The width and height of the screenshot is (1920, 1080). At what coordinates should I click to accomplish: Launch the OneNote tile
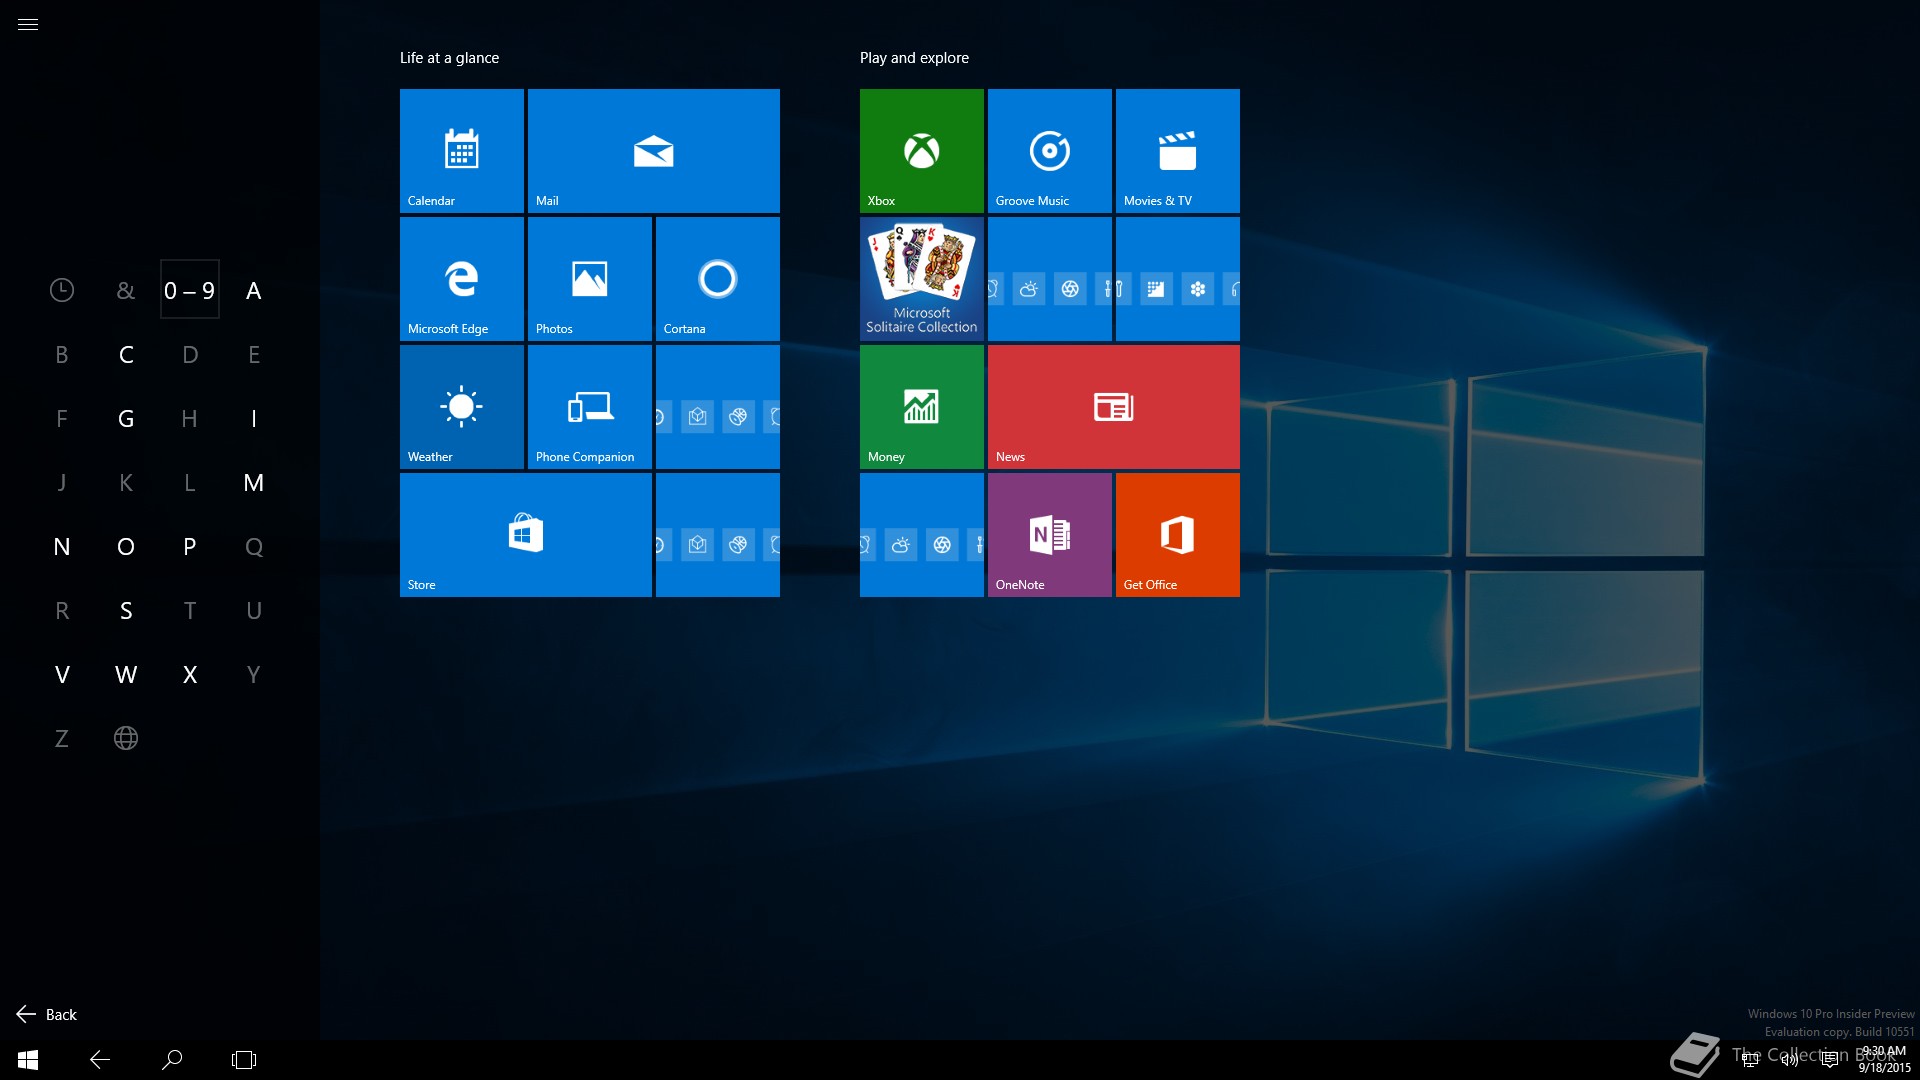point(1050,535)
